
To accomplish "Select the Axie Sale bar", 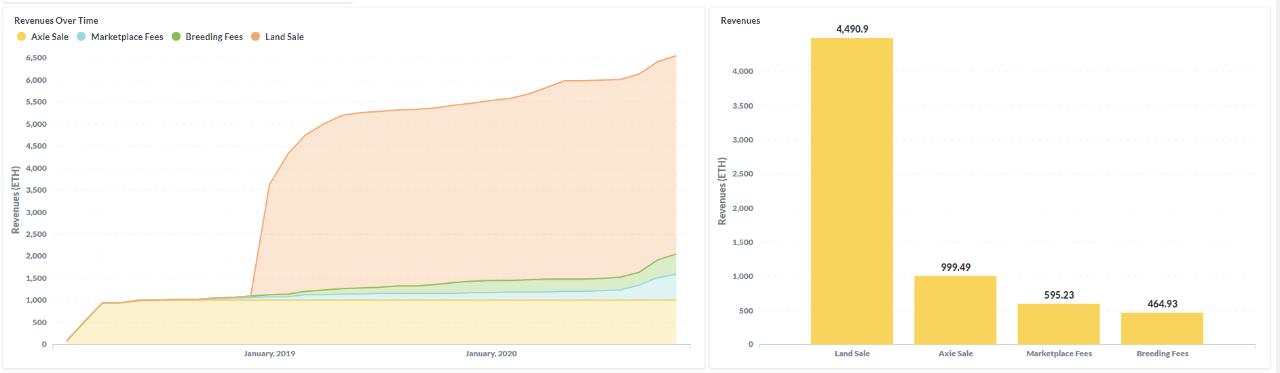I will (955, 310).
